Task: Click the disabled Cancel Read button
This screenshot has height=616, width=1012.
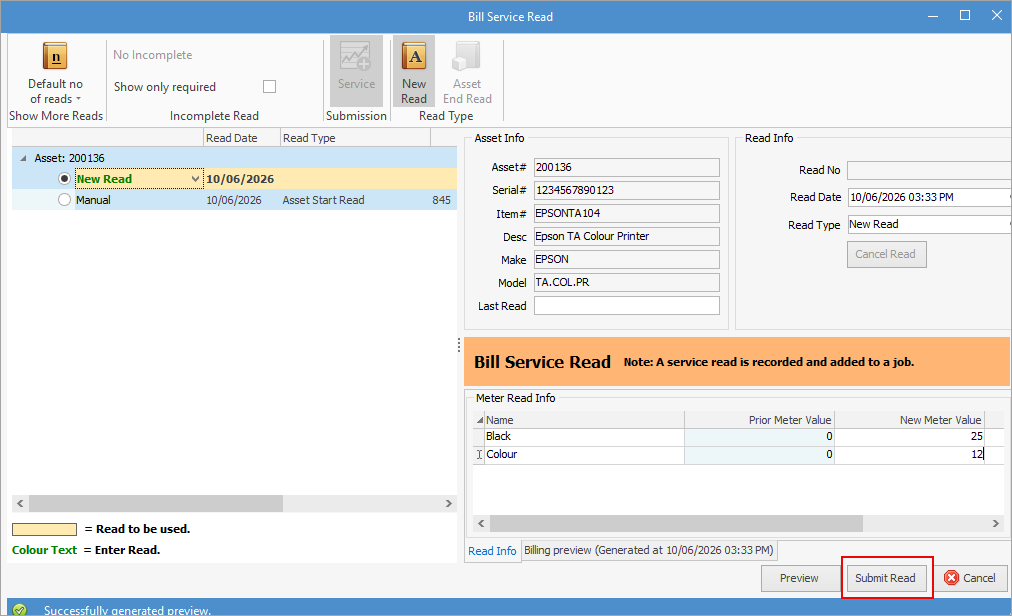Action: click(x=886, y=254)
